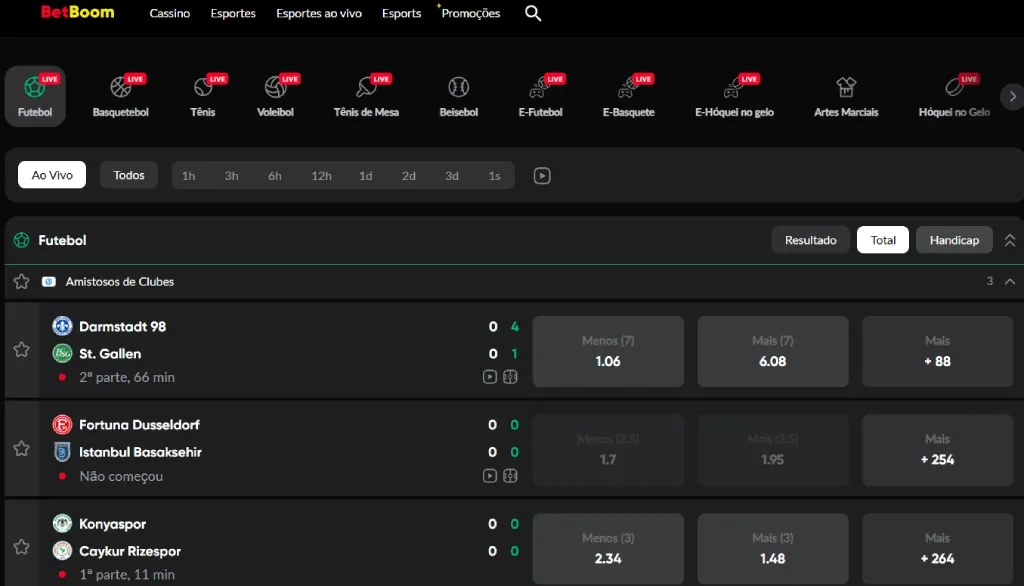This screenshot has width=1024, height=586.
Task: Open the Esportes menu
Action: (233, 13)
